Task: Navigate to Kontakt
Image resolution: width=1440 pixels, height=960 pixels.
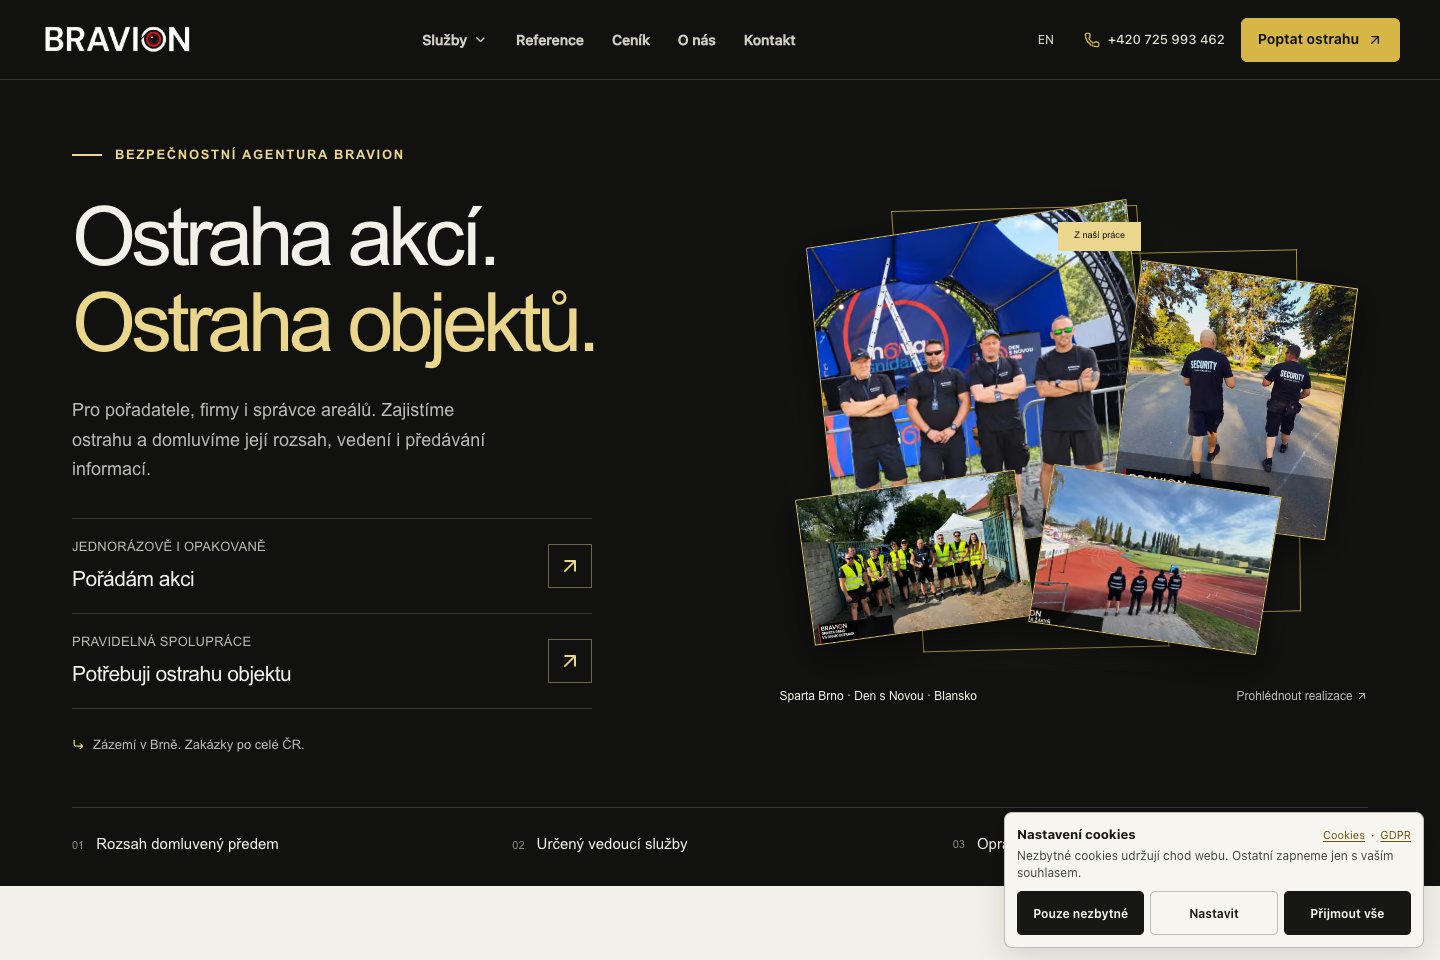Action: [x=770, y=40]
